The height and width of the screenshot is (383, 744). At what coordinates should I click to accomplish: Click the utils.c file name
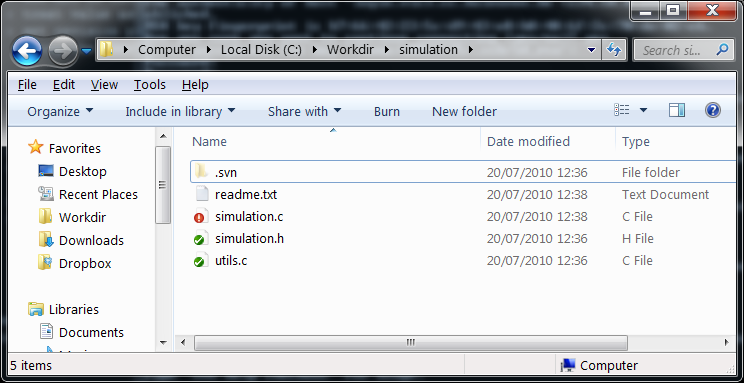coord(231,261)
